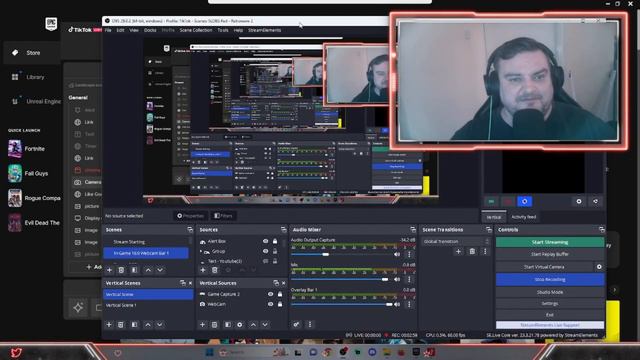Move vertical source up
The image size is (640, 360).
tap(253, 324)
